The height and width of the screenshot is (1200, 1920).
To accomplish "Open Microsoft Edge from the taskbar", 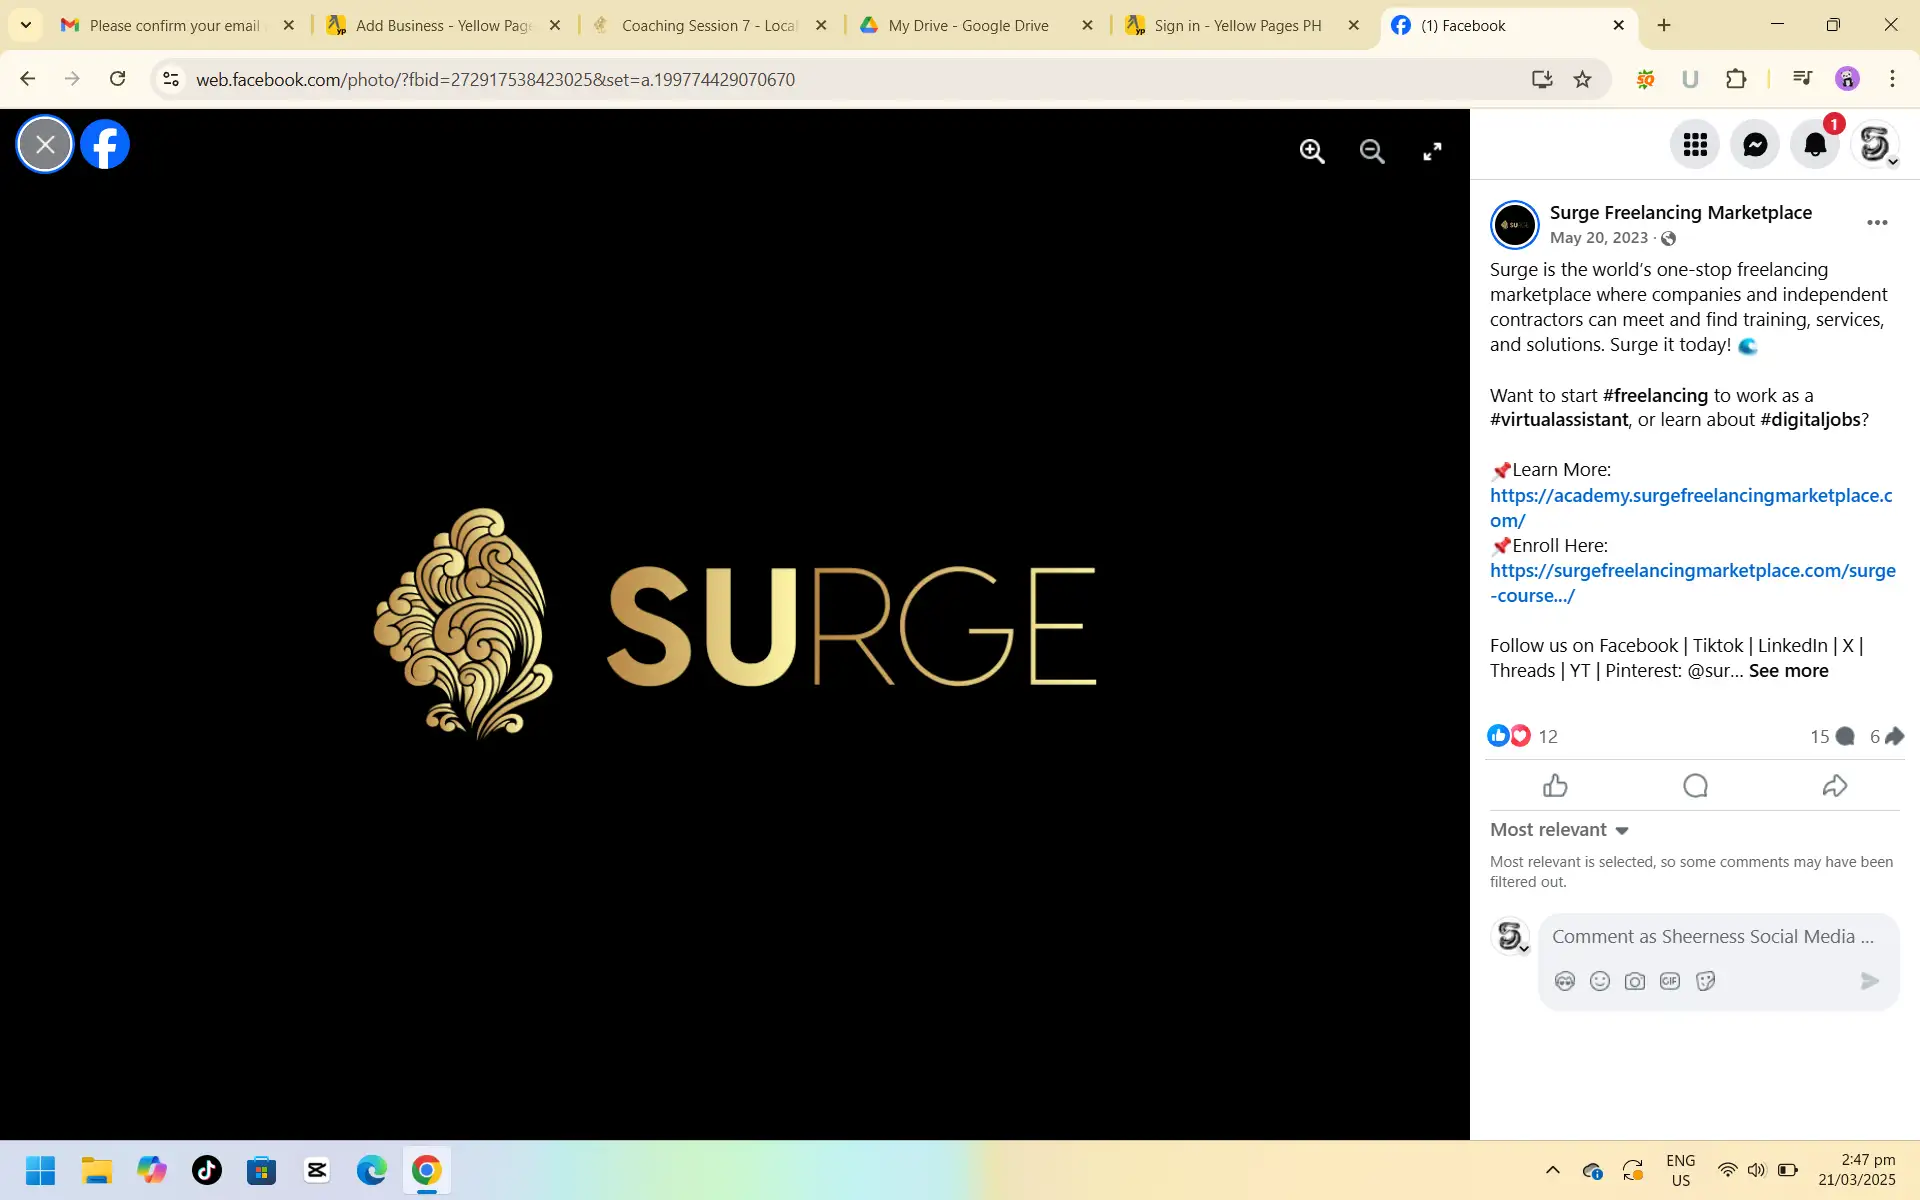I will (x=371, y=1170).
